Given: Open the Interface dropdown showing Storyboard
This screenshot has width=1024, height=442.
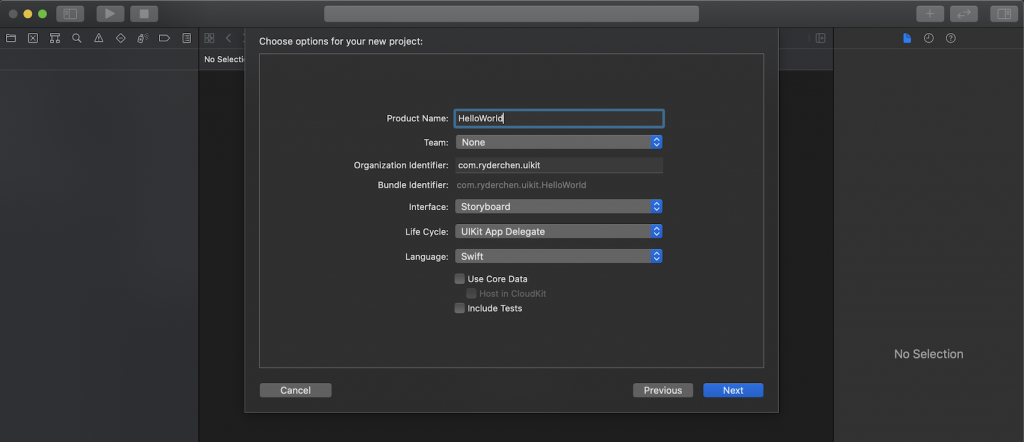Looking at the screenshot, I should pos(559,207).
